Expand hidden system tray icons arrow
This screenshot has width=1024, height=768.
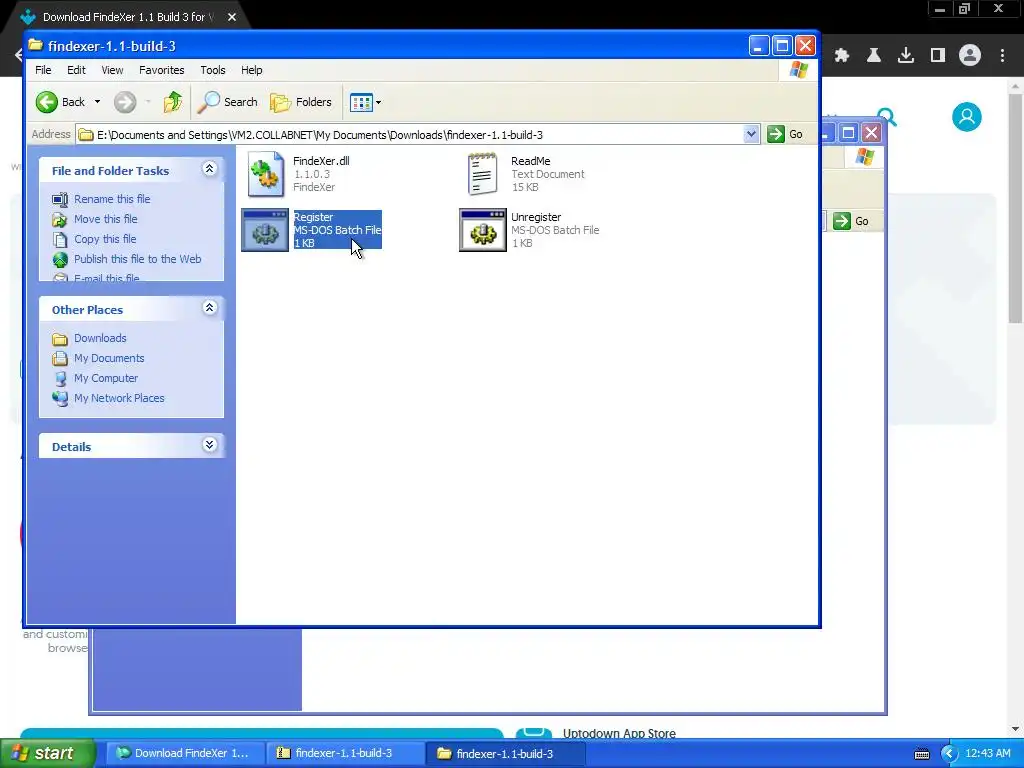coord(949,754)
